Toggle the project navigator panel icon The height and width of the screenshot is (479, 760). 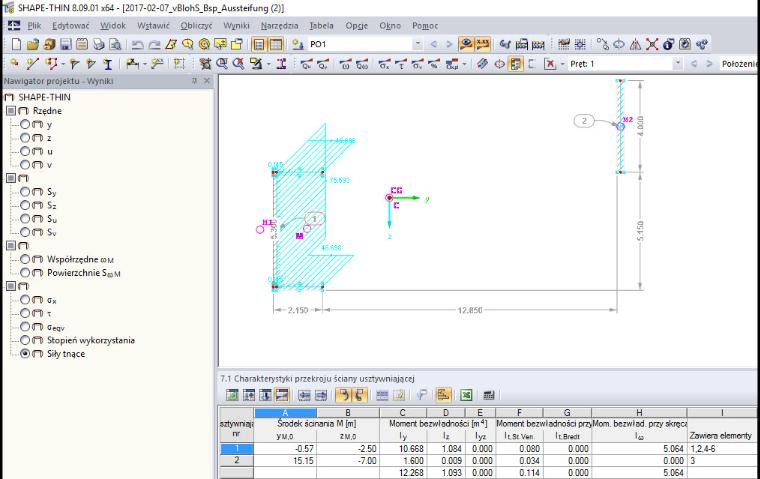(x=259, y=44)
